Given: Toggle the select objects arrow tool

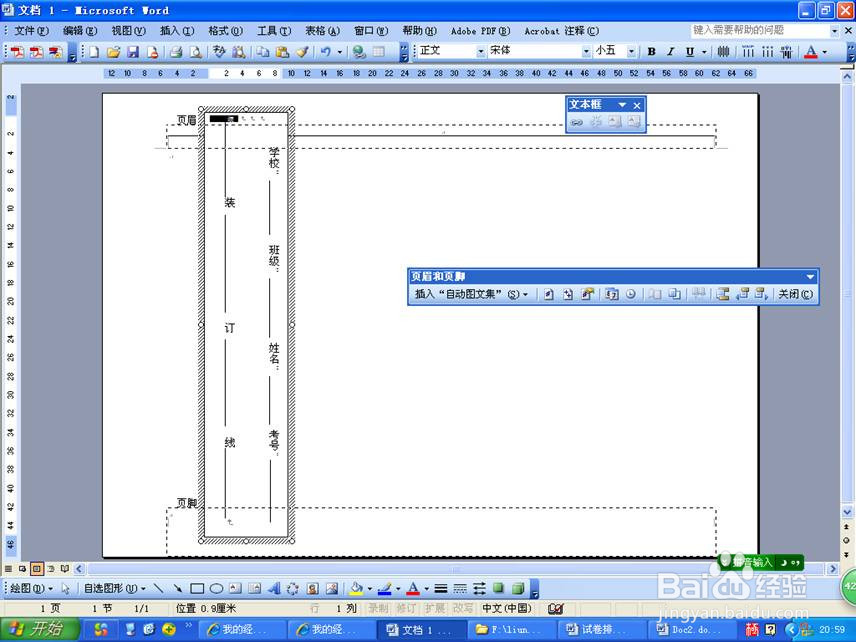Looking at the screenshot, I should pos(66,588).
